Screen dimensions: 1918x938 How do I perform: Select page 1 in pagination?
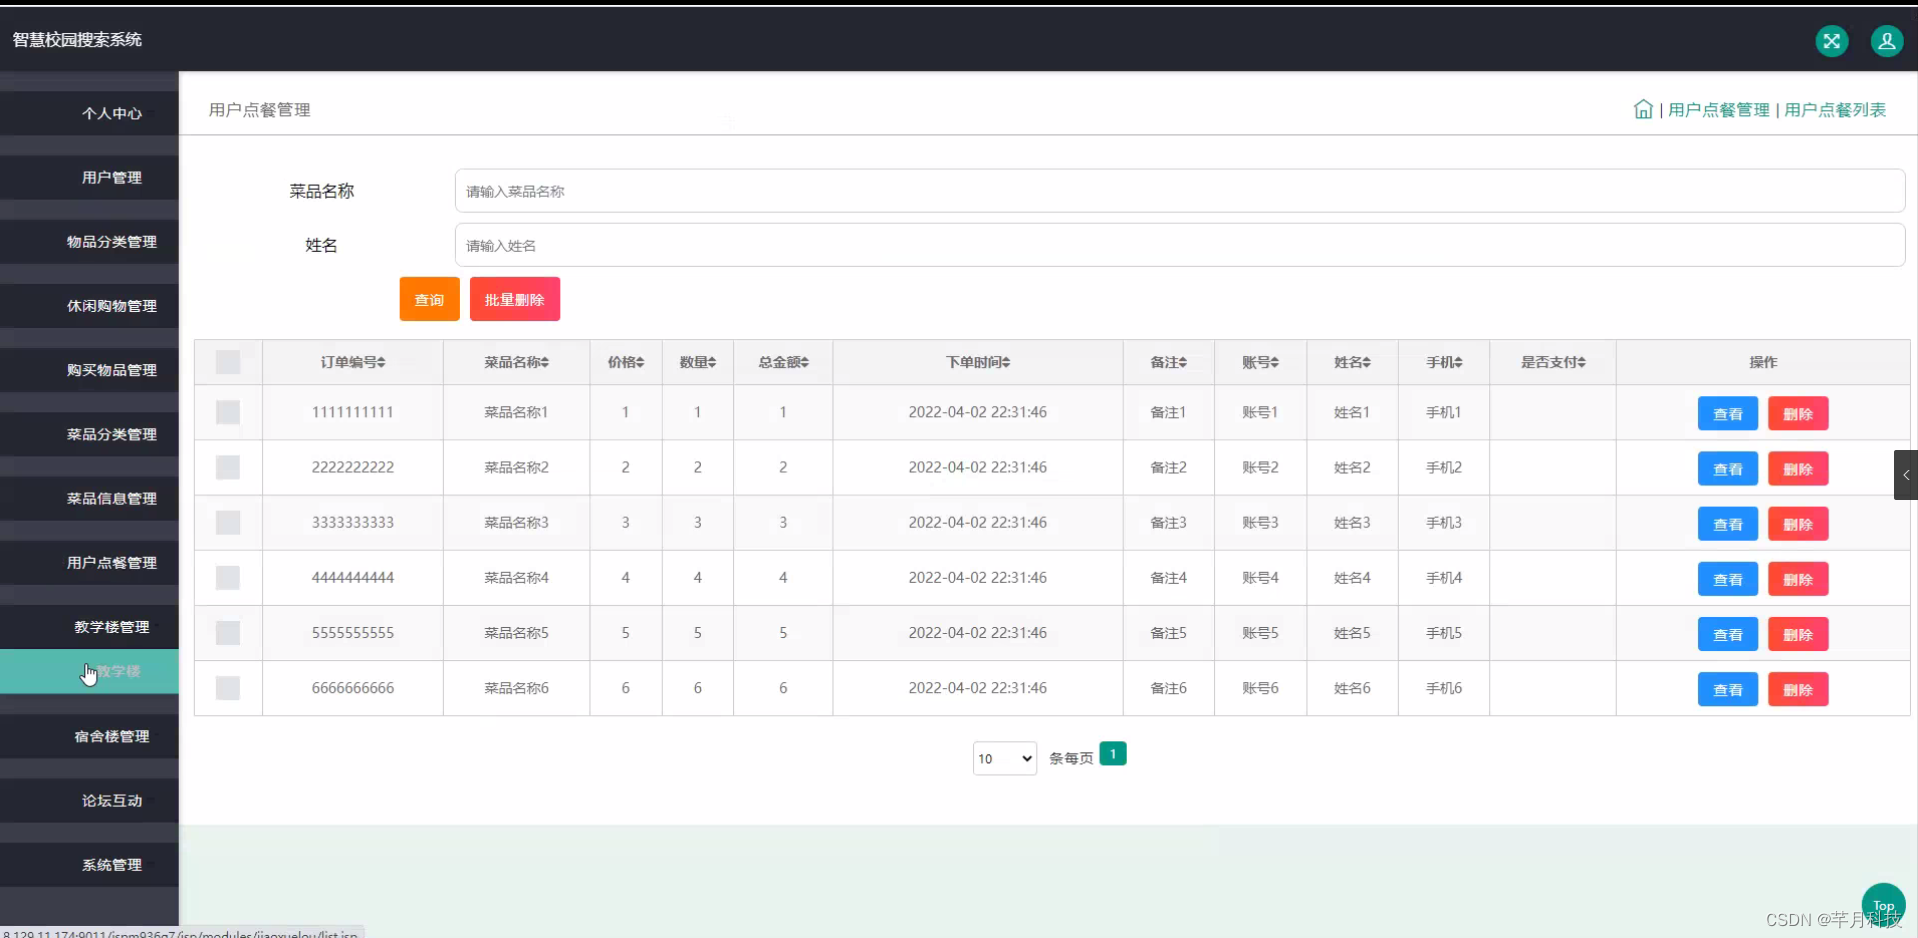[x=1113, y=753]
